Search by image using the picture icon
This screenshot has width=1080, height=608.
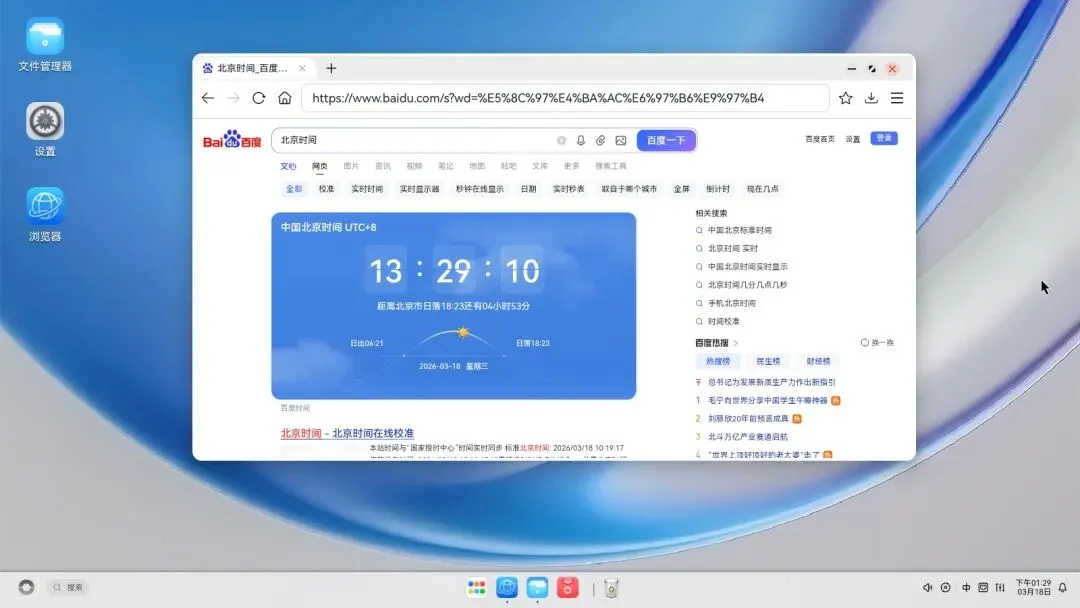click(621, 140)
